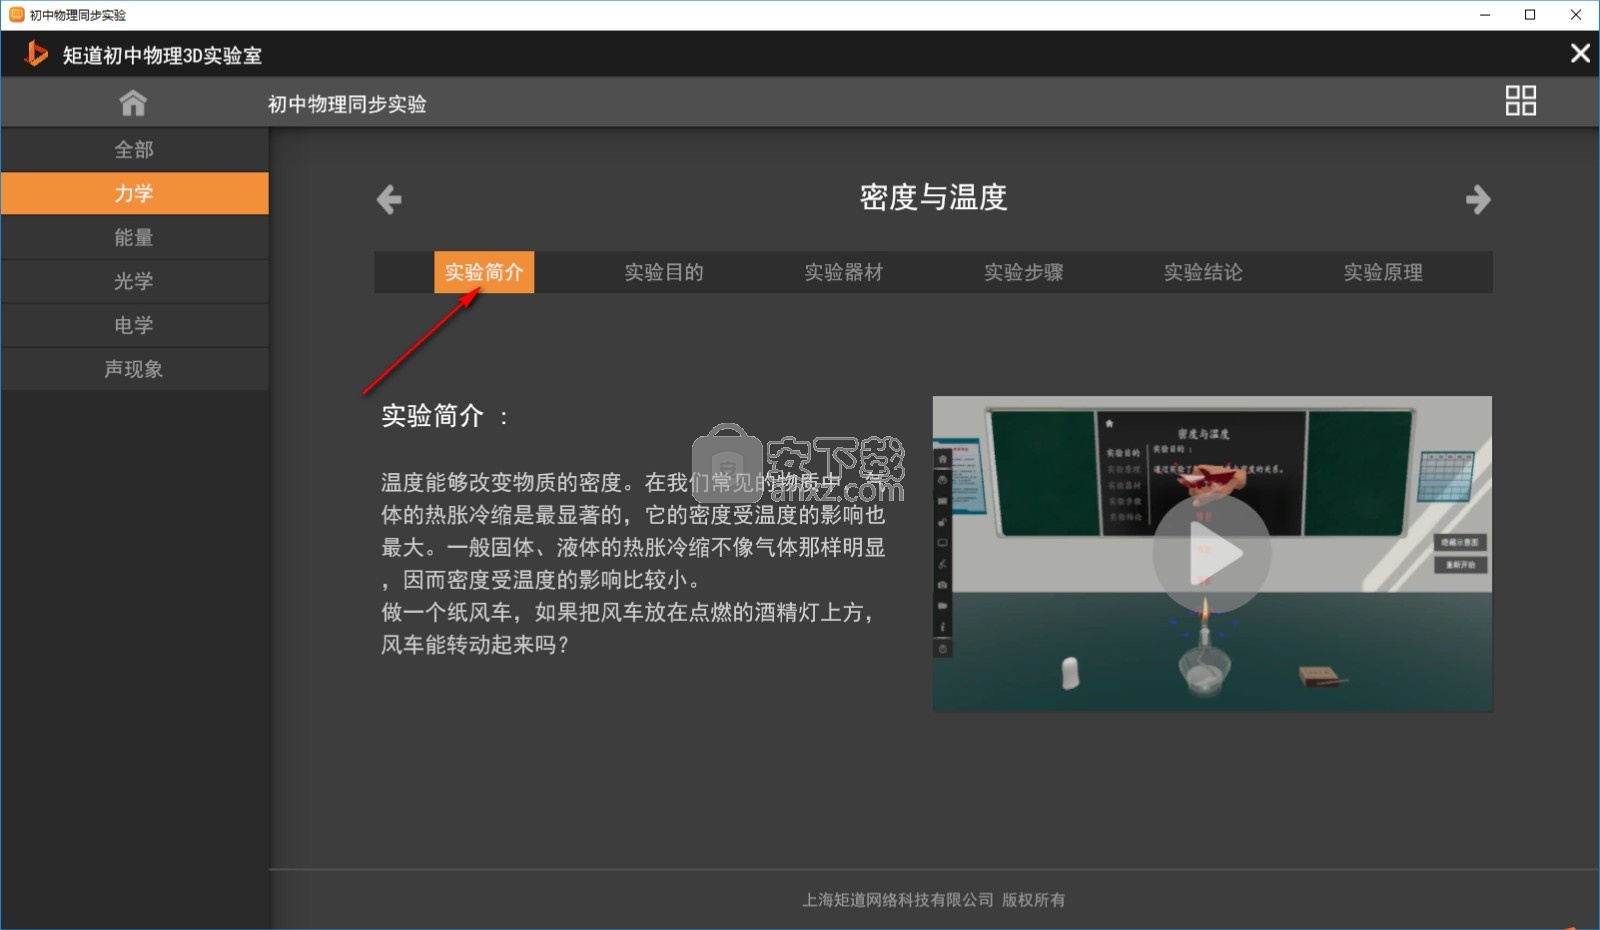Click the 密度与温度 title
The height and width of the screenshot is (930, 1600).
coord(933,197)
